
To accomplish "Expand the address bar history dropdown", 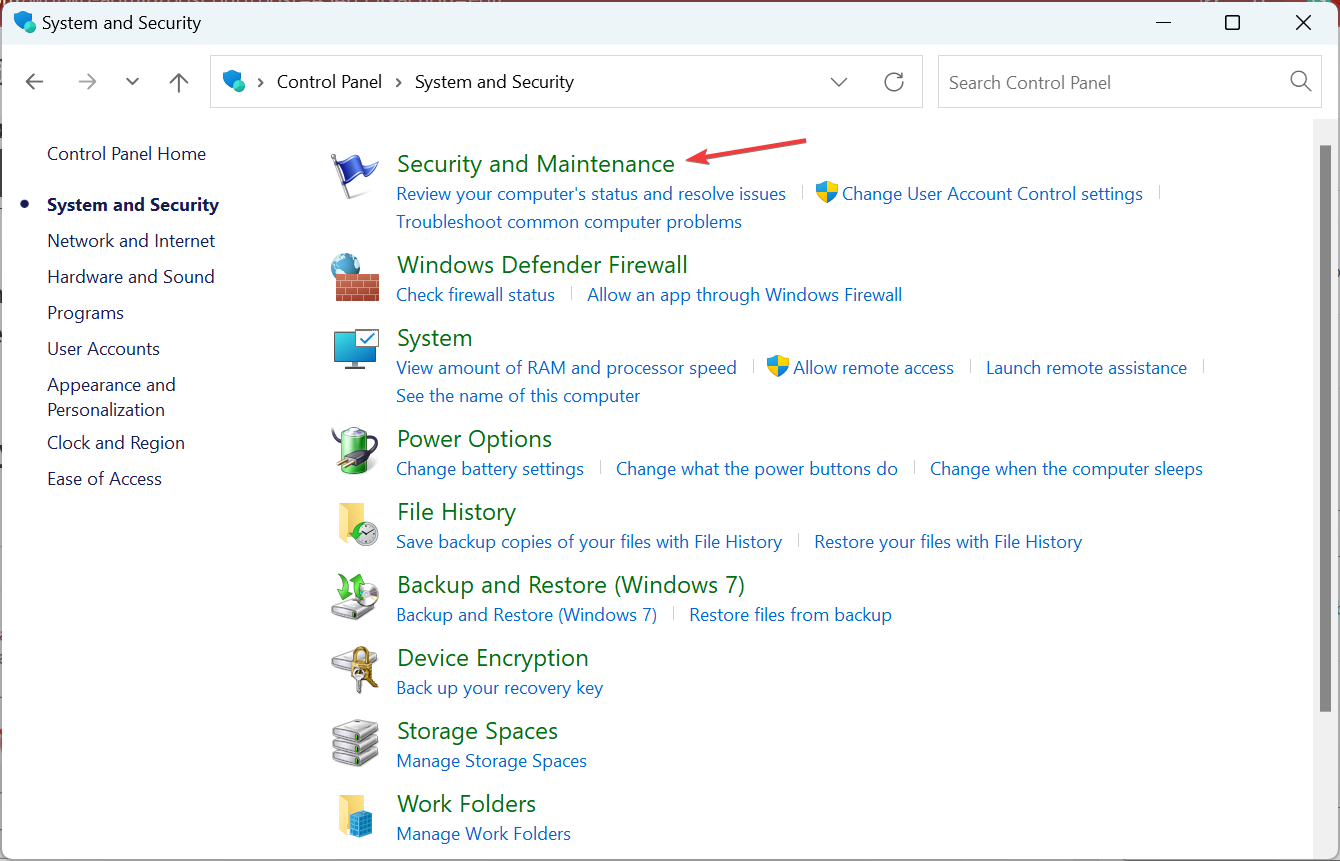I will pyautogui.click(x=839, y=82).
